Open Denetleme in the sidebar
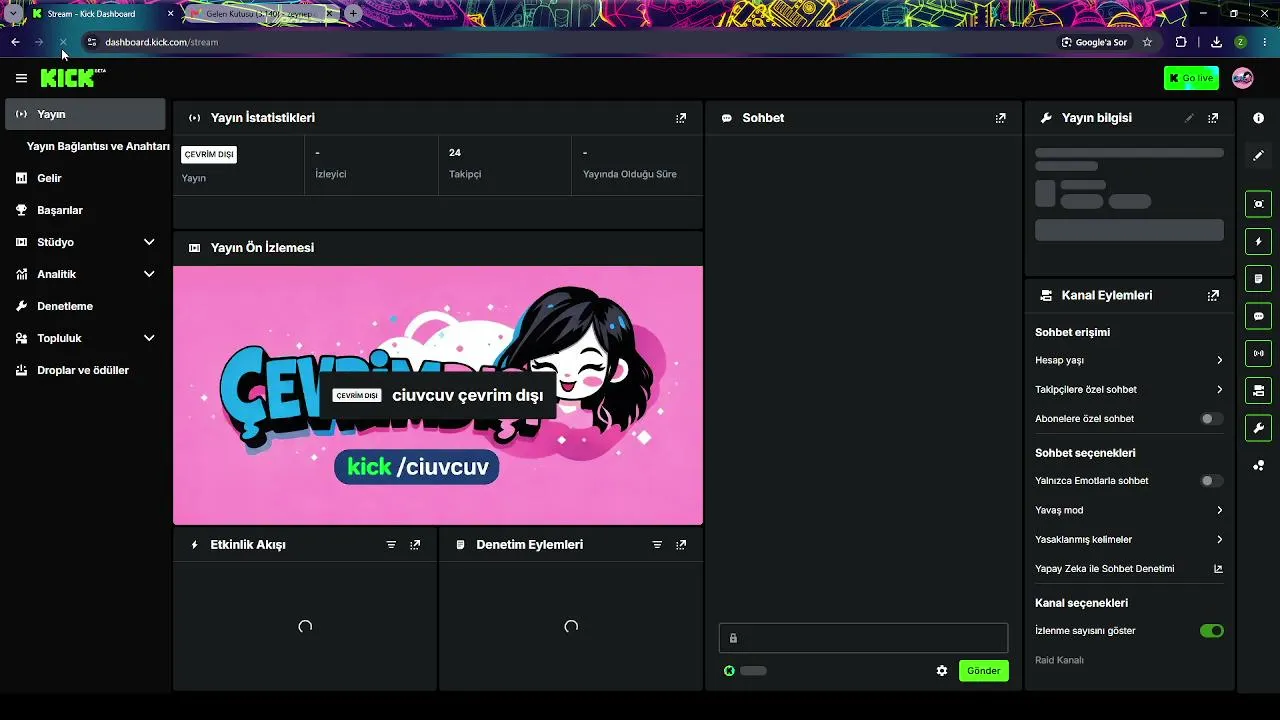Screen dimensions: 1280x720 [x=85, y=306]
